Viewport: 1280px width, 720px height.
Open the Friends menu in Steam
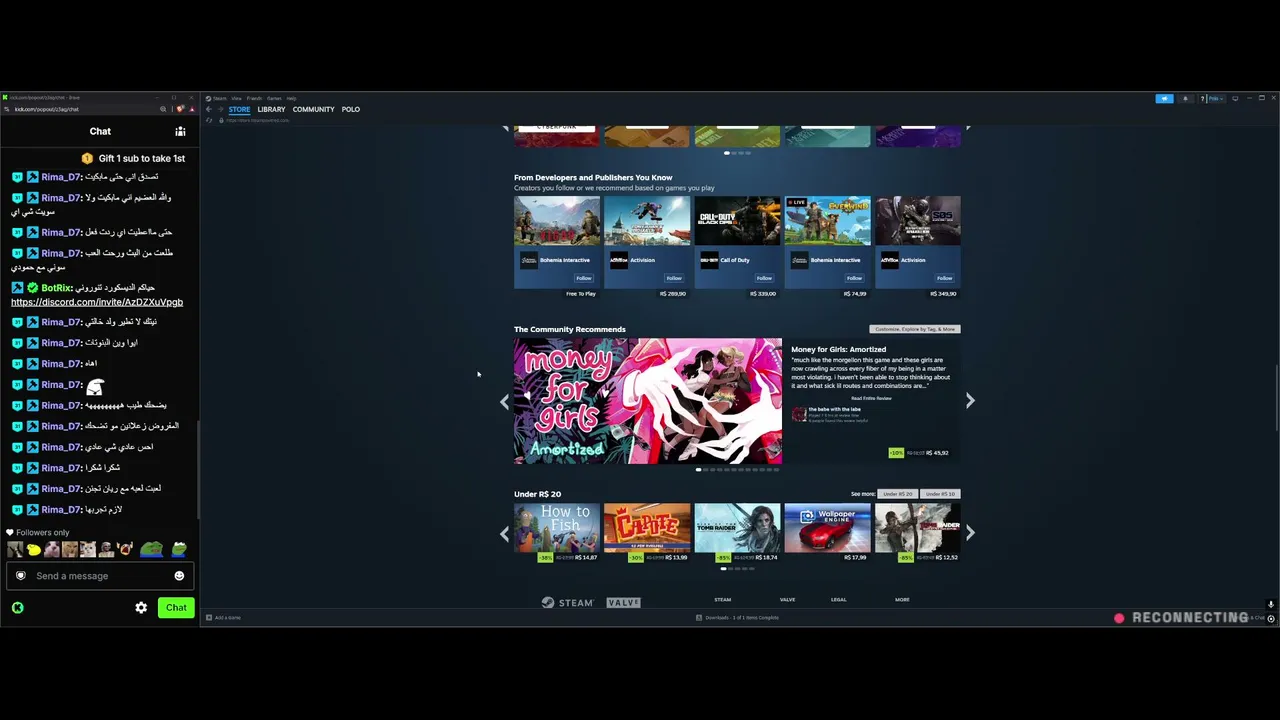254,98
